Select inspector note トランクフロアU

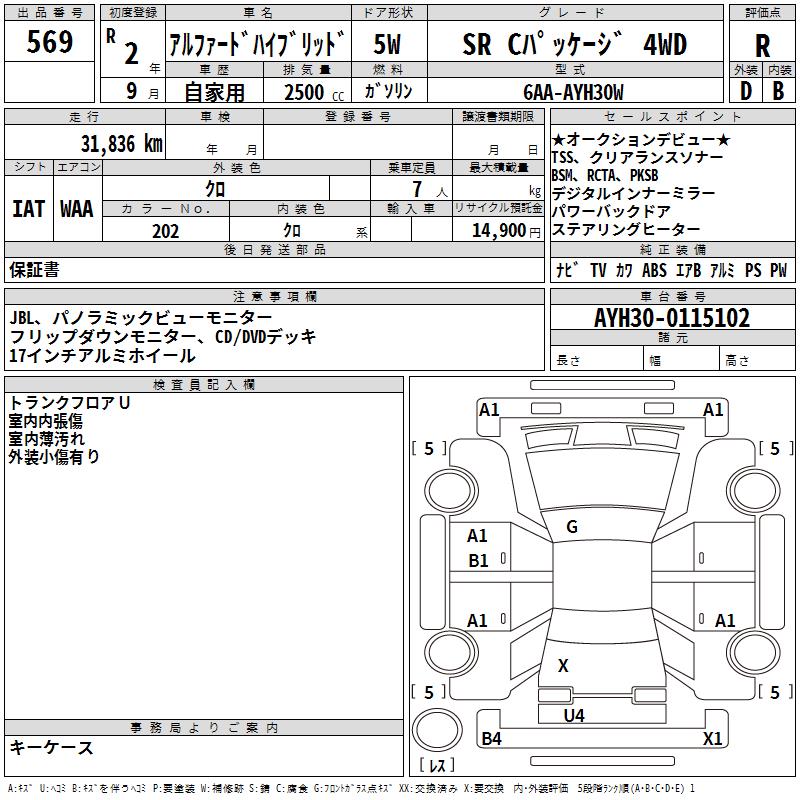70,403
